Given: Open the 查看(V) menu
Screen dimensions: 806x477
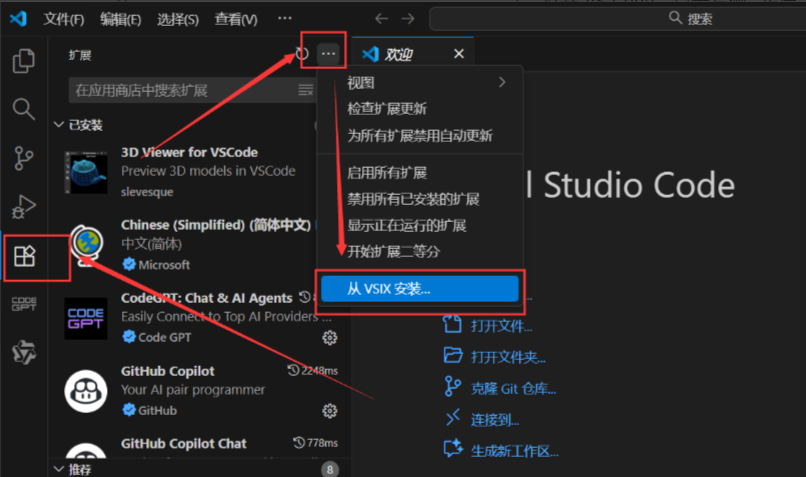Looking at the screenshot, I should [x=236, y=20].
